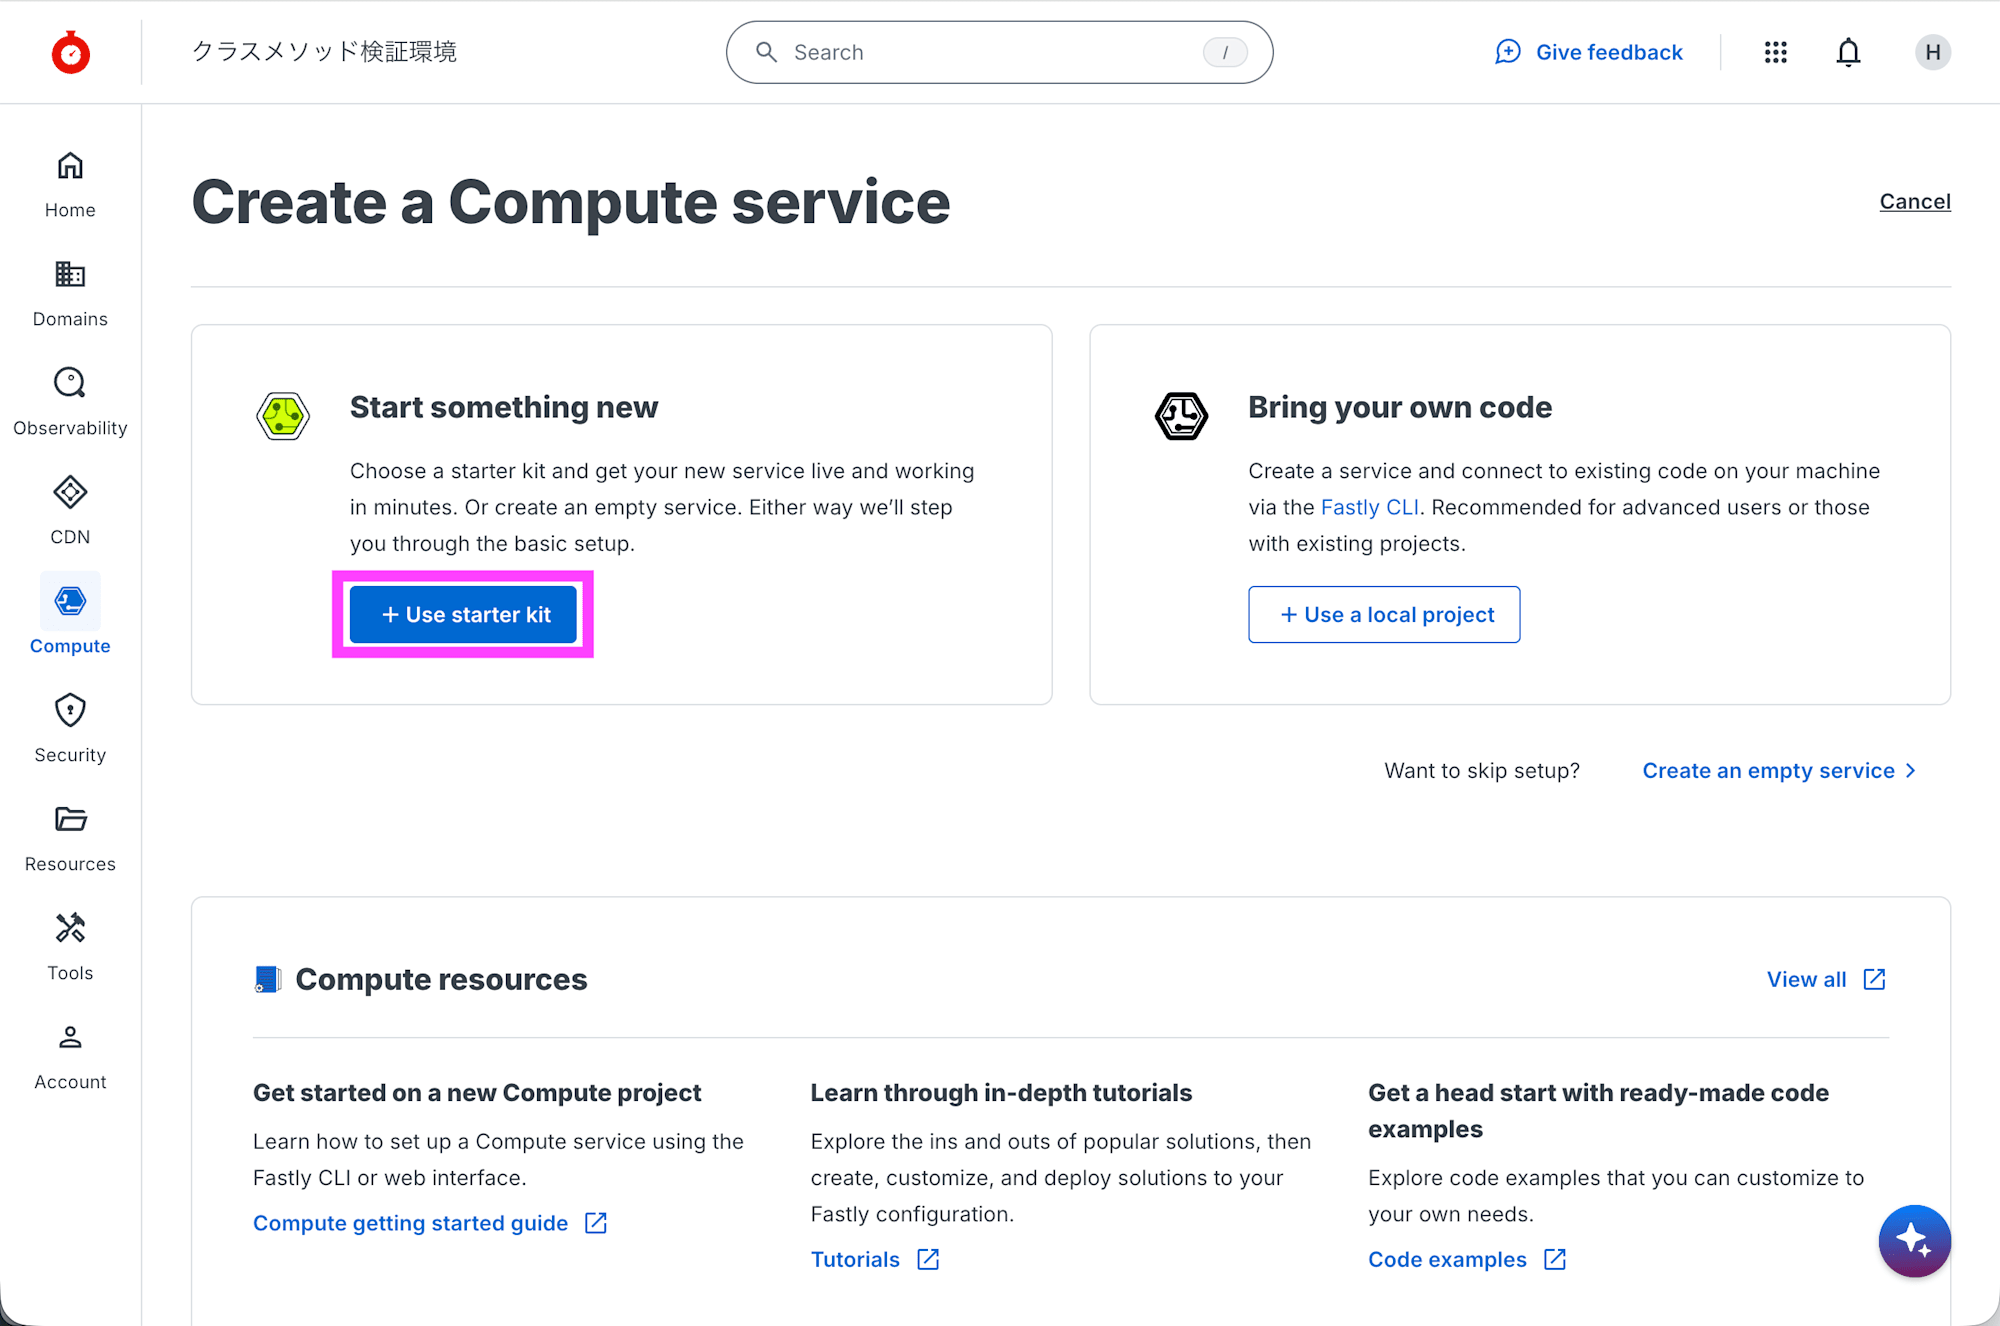Open Resources in the sidebar
Viewport: 2000px width, 1326px height.
(70, 837)
